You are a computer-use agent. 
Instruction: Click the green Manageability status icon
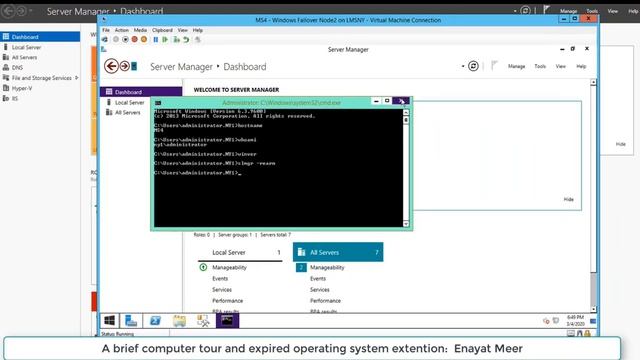[x=203, y=267]
